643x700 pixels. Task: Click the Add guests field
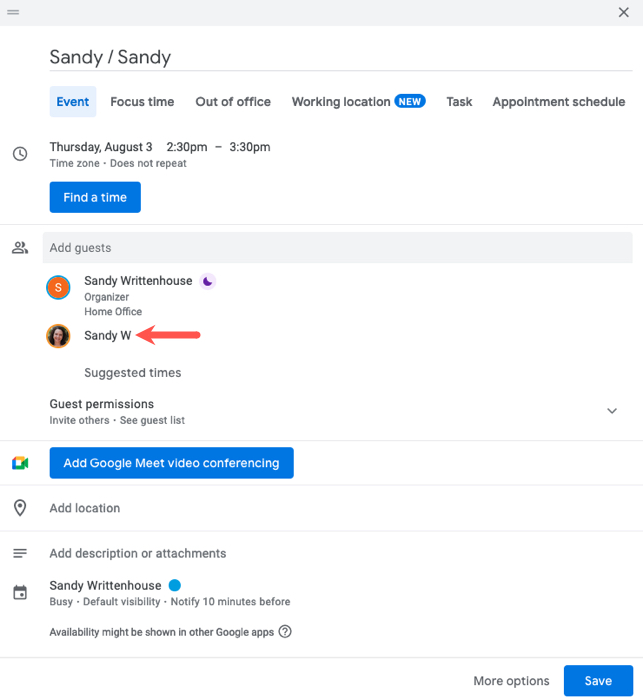(338, 248)
